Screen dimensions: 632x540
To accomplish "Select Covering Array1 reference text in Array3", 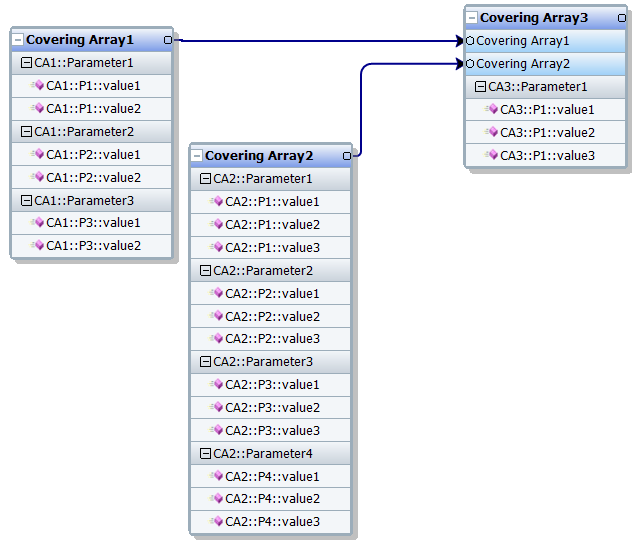I will pyautogui.click(x=523, y=41).
